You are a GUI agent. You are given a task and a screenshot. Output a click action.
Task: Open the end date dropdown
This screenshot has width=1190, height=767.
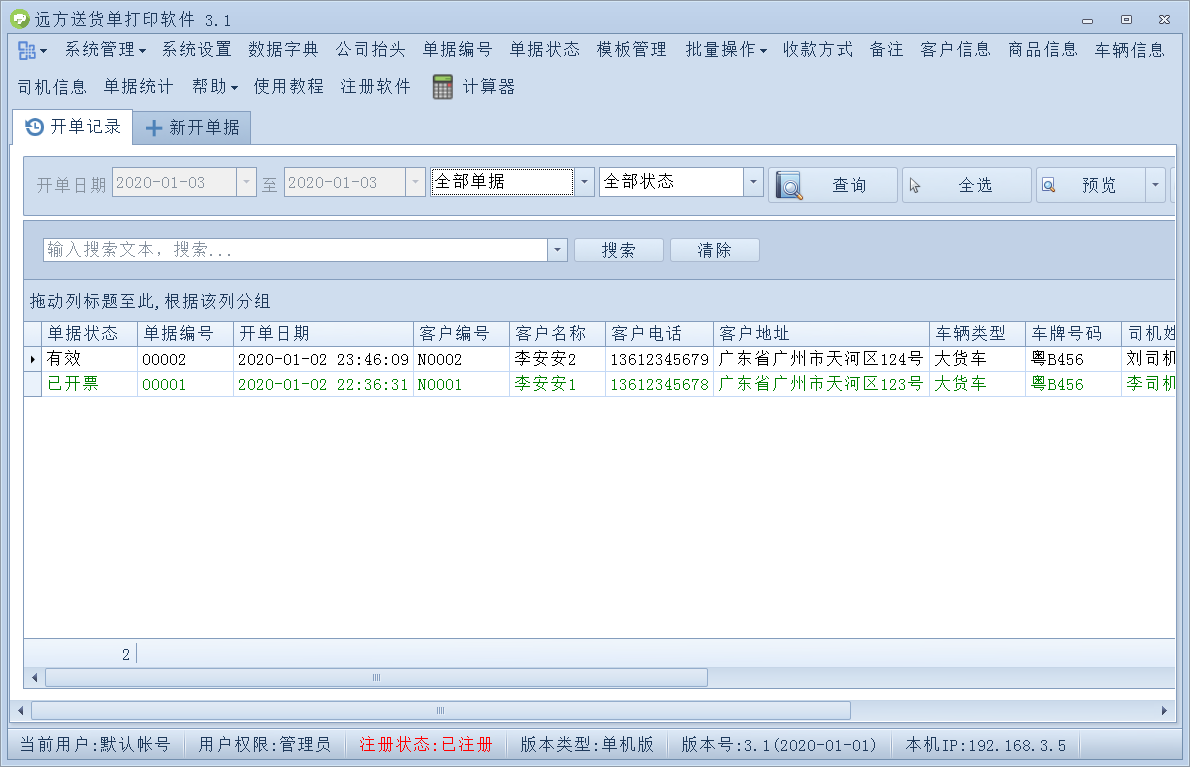tap(415, 182)
